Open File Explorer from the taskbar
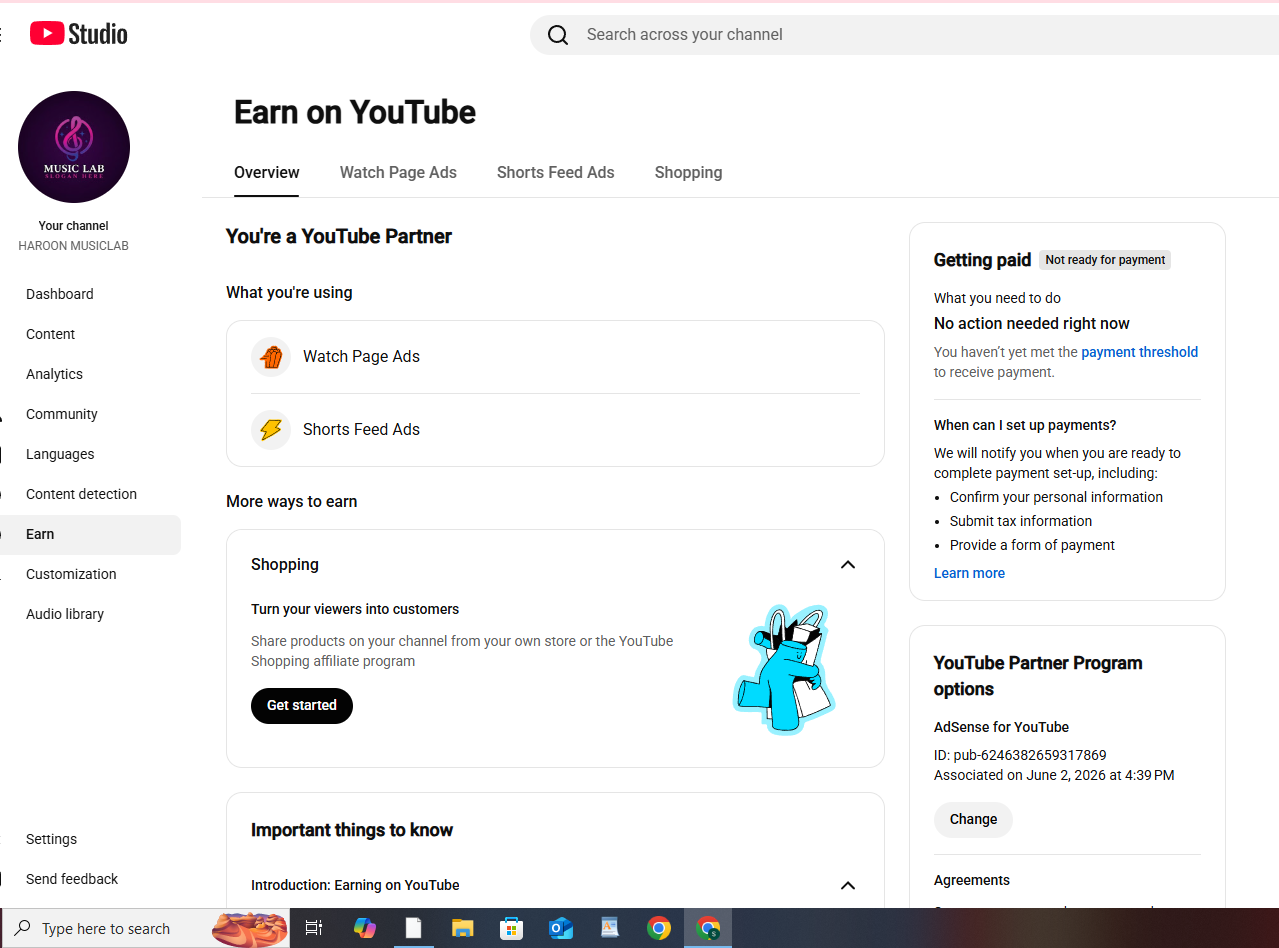This screenshot has width=1279, height=948. pyautogui.click(x=462, y=928)
